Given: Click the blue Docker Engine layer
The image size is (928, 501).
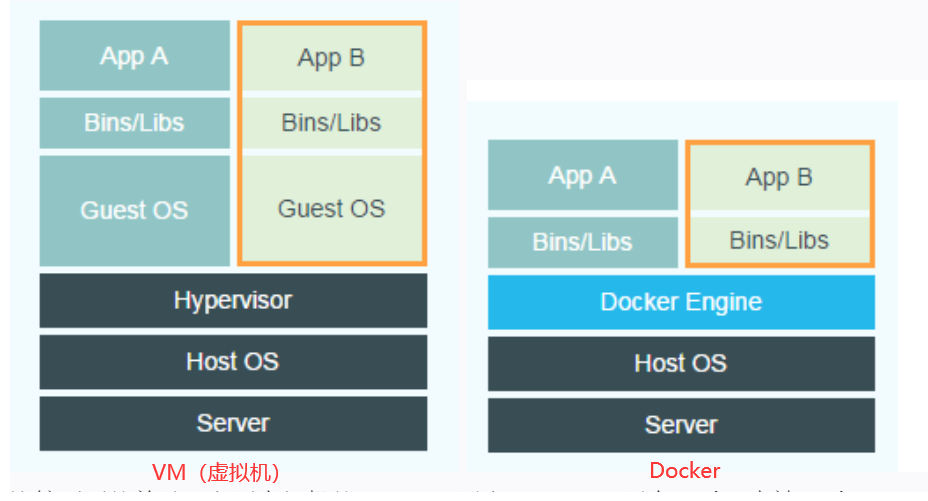Looking at the screenshot, I should (681, 302).
